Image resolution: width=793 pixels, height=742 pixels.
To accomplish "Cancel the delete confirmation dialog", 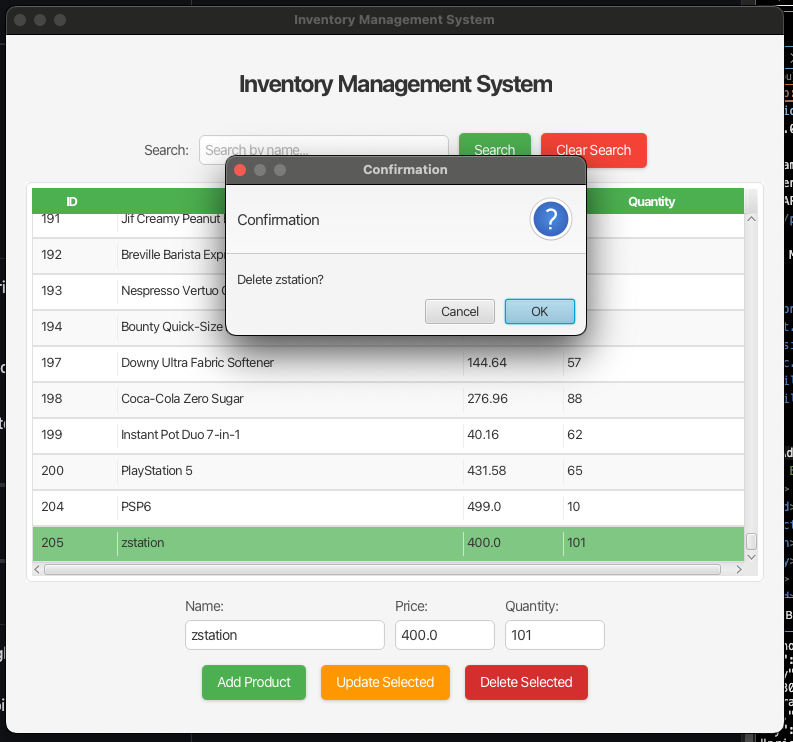I will pos(460,312).
